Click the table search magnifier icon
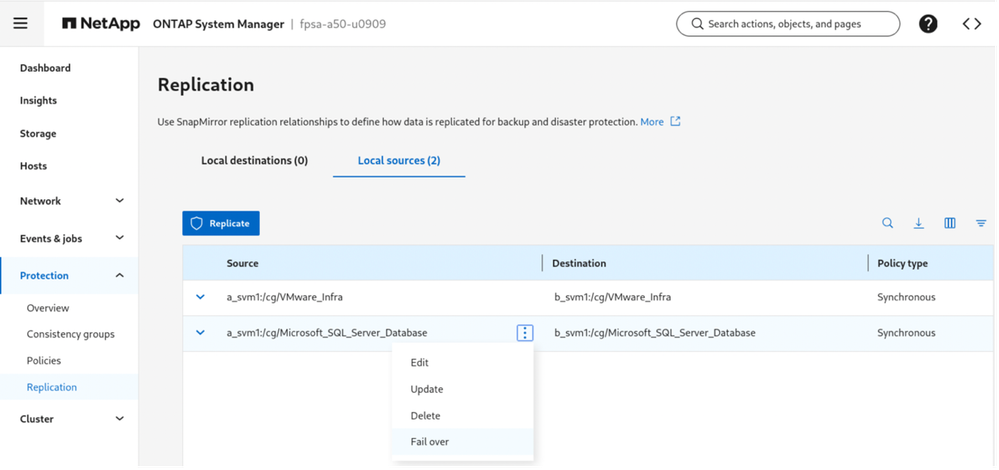Screen dimensions: 999x470 888,223
